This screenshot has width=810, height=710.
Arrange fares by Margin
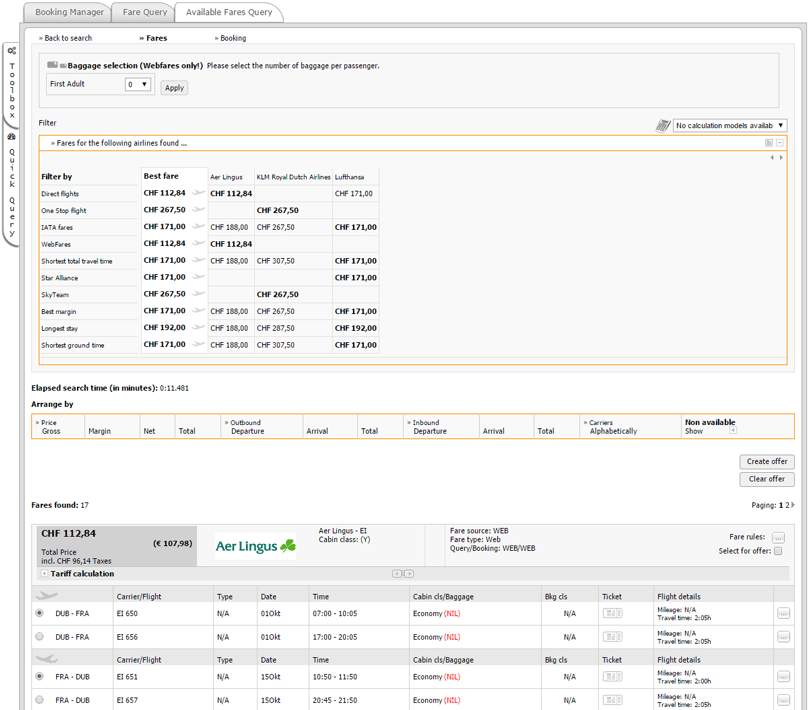tap(100, 431)
